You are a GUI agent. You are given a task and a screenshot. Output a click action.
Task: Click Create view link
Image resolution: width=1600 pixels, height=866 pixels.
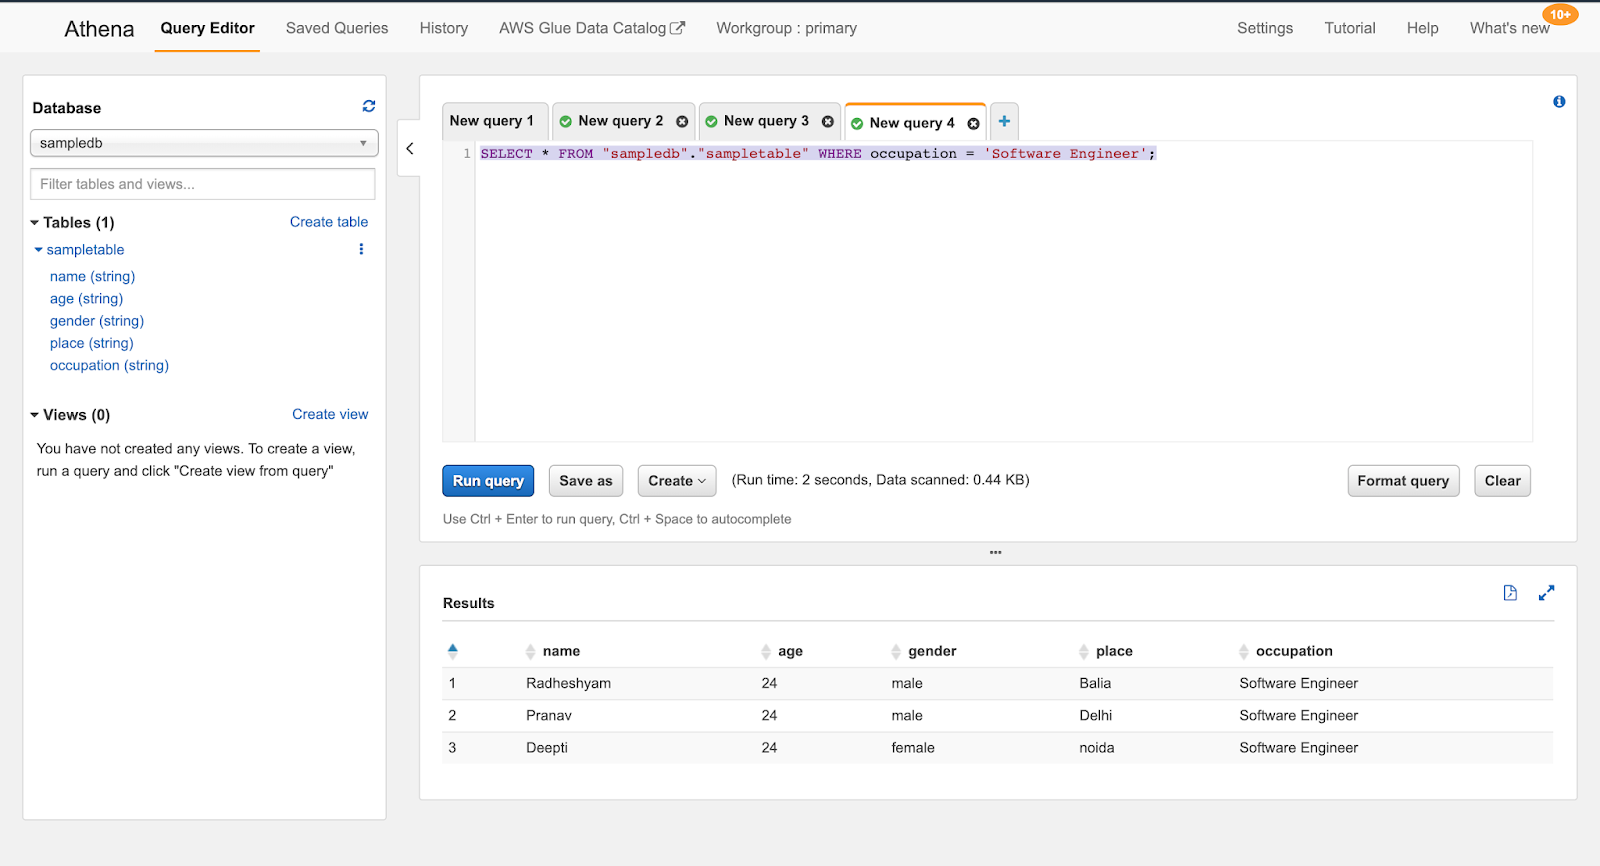pyautogui.click(x=330, y=414)
